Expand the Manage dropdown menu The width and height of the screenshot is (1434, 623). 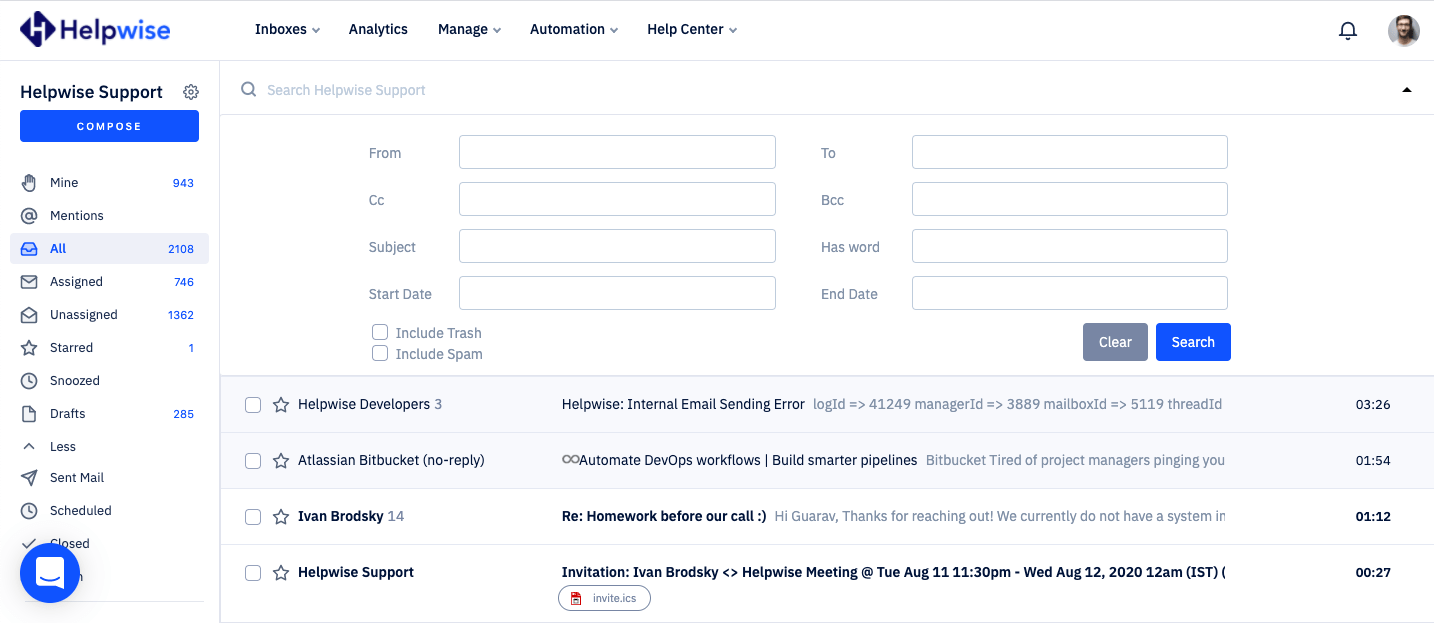[x=469, y=30]
